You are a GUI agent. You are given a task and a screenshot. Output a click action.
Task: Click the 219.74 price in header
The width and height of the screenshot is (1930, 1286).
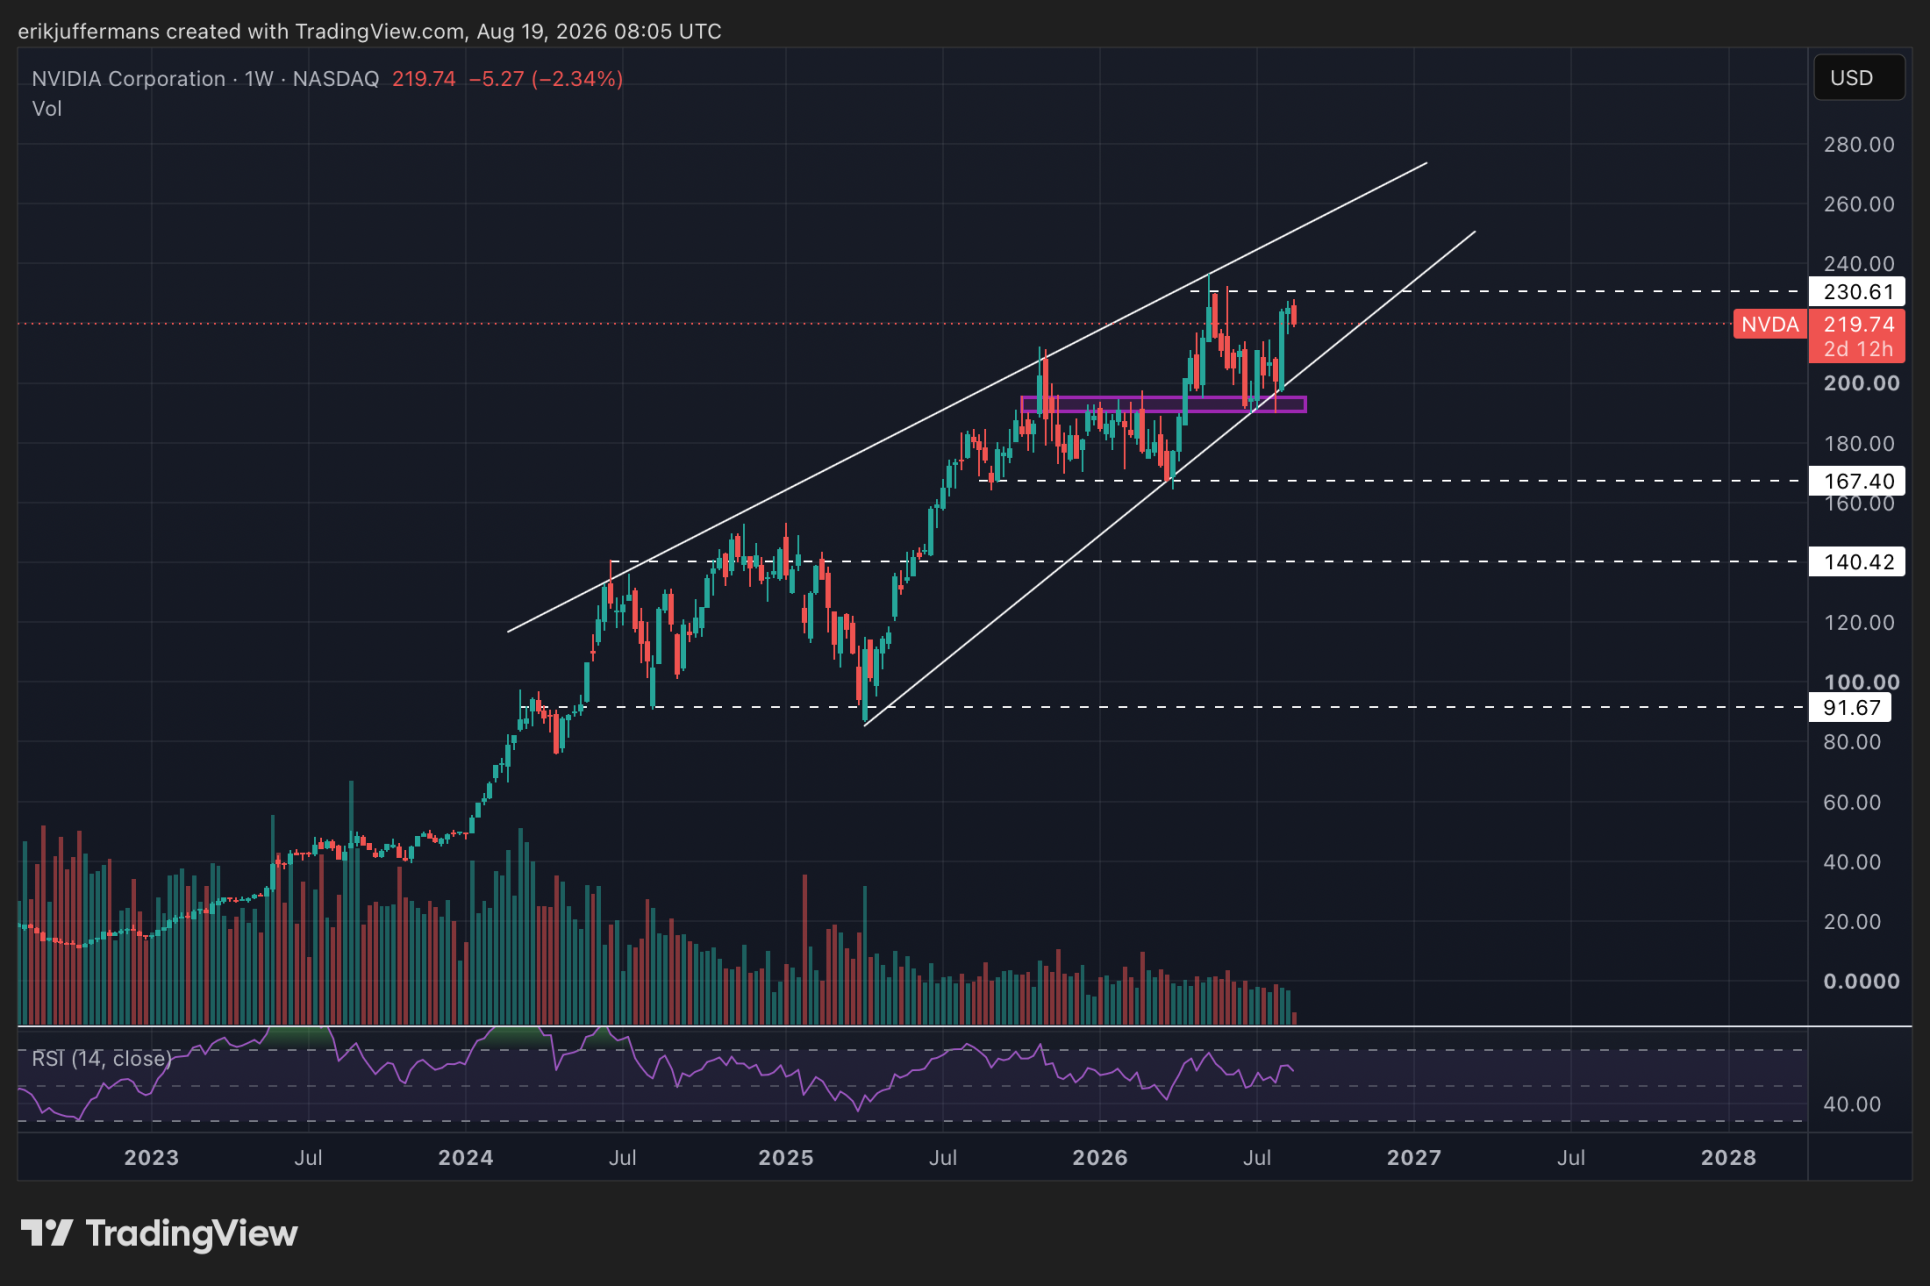[424, 79]
